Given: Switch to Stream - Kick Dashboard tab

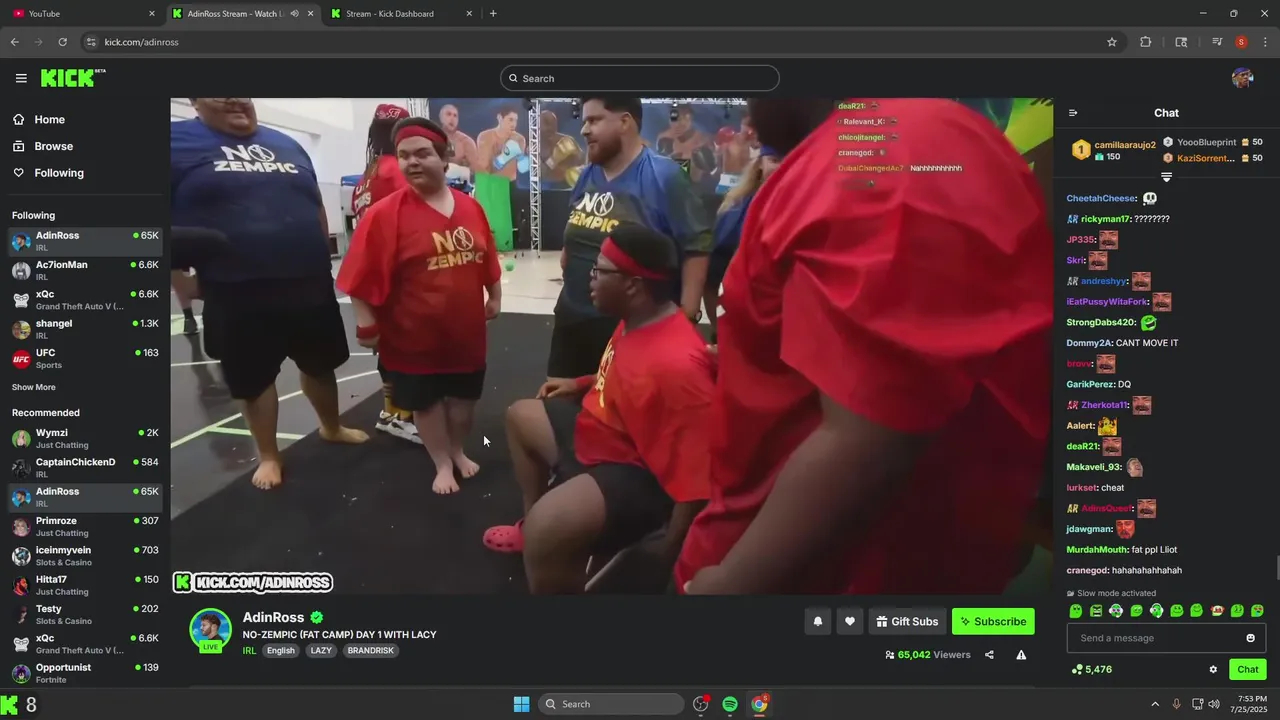Looking at the screenshot, I should coord(400,13).
